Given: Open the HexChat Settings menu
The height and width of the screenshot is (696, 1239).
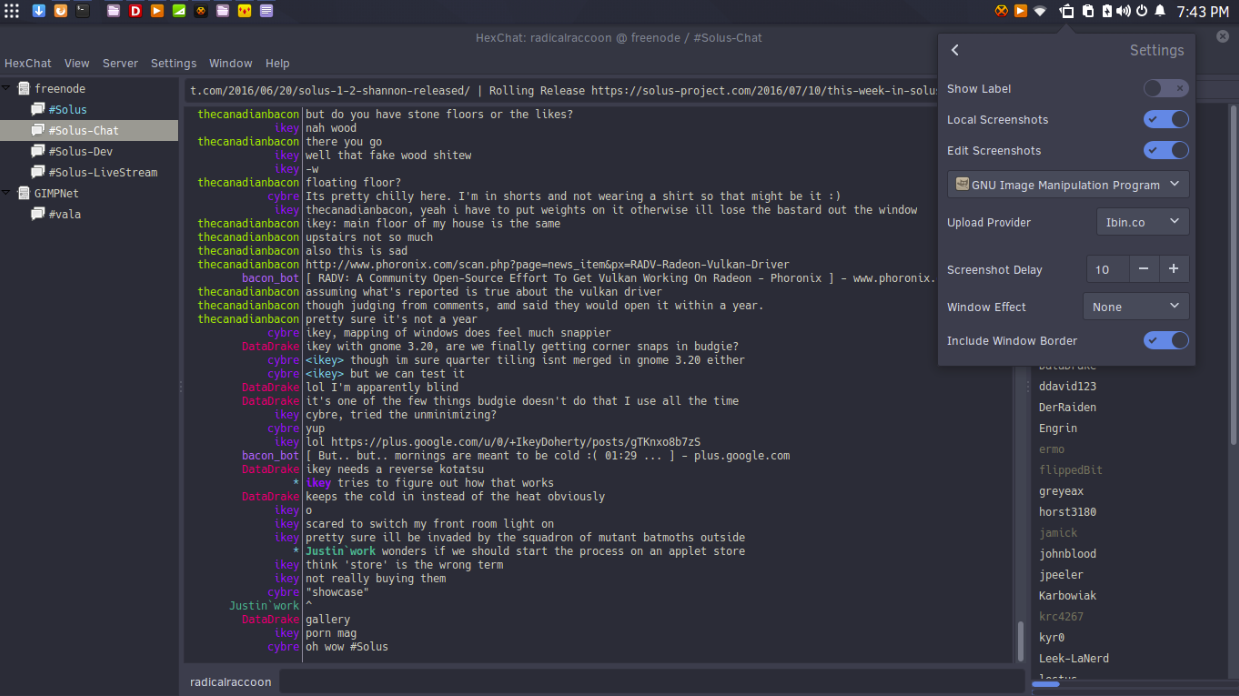Looking at the screenshot, I should pos(173,63).
